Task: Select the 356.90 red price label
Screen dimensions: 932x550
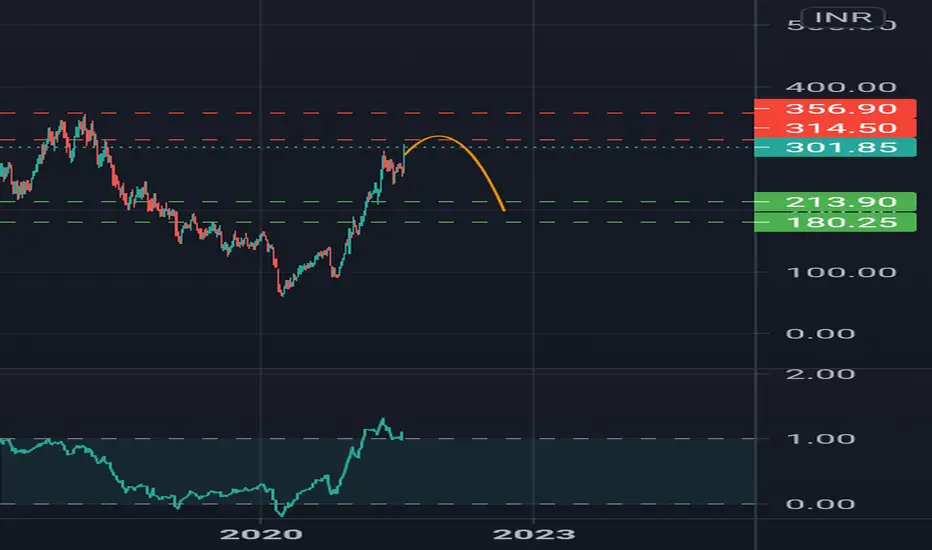Action: click(835, 109)
